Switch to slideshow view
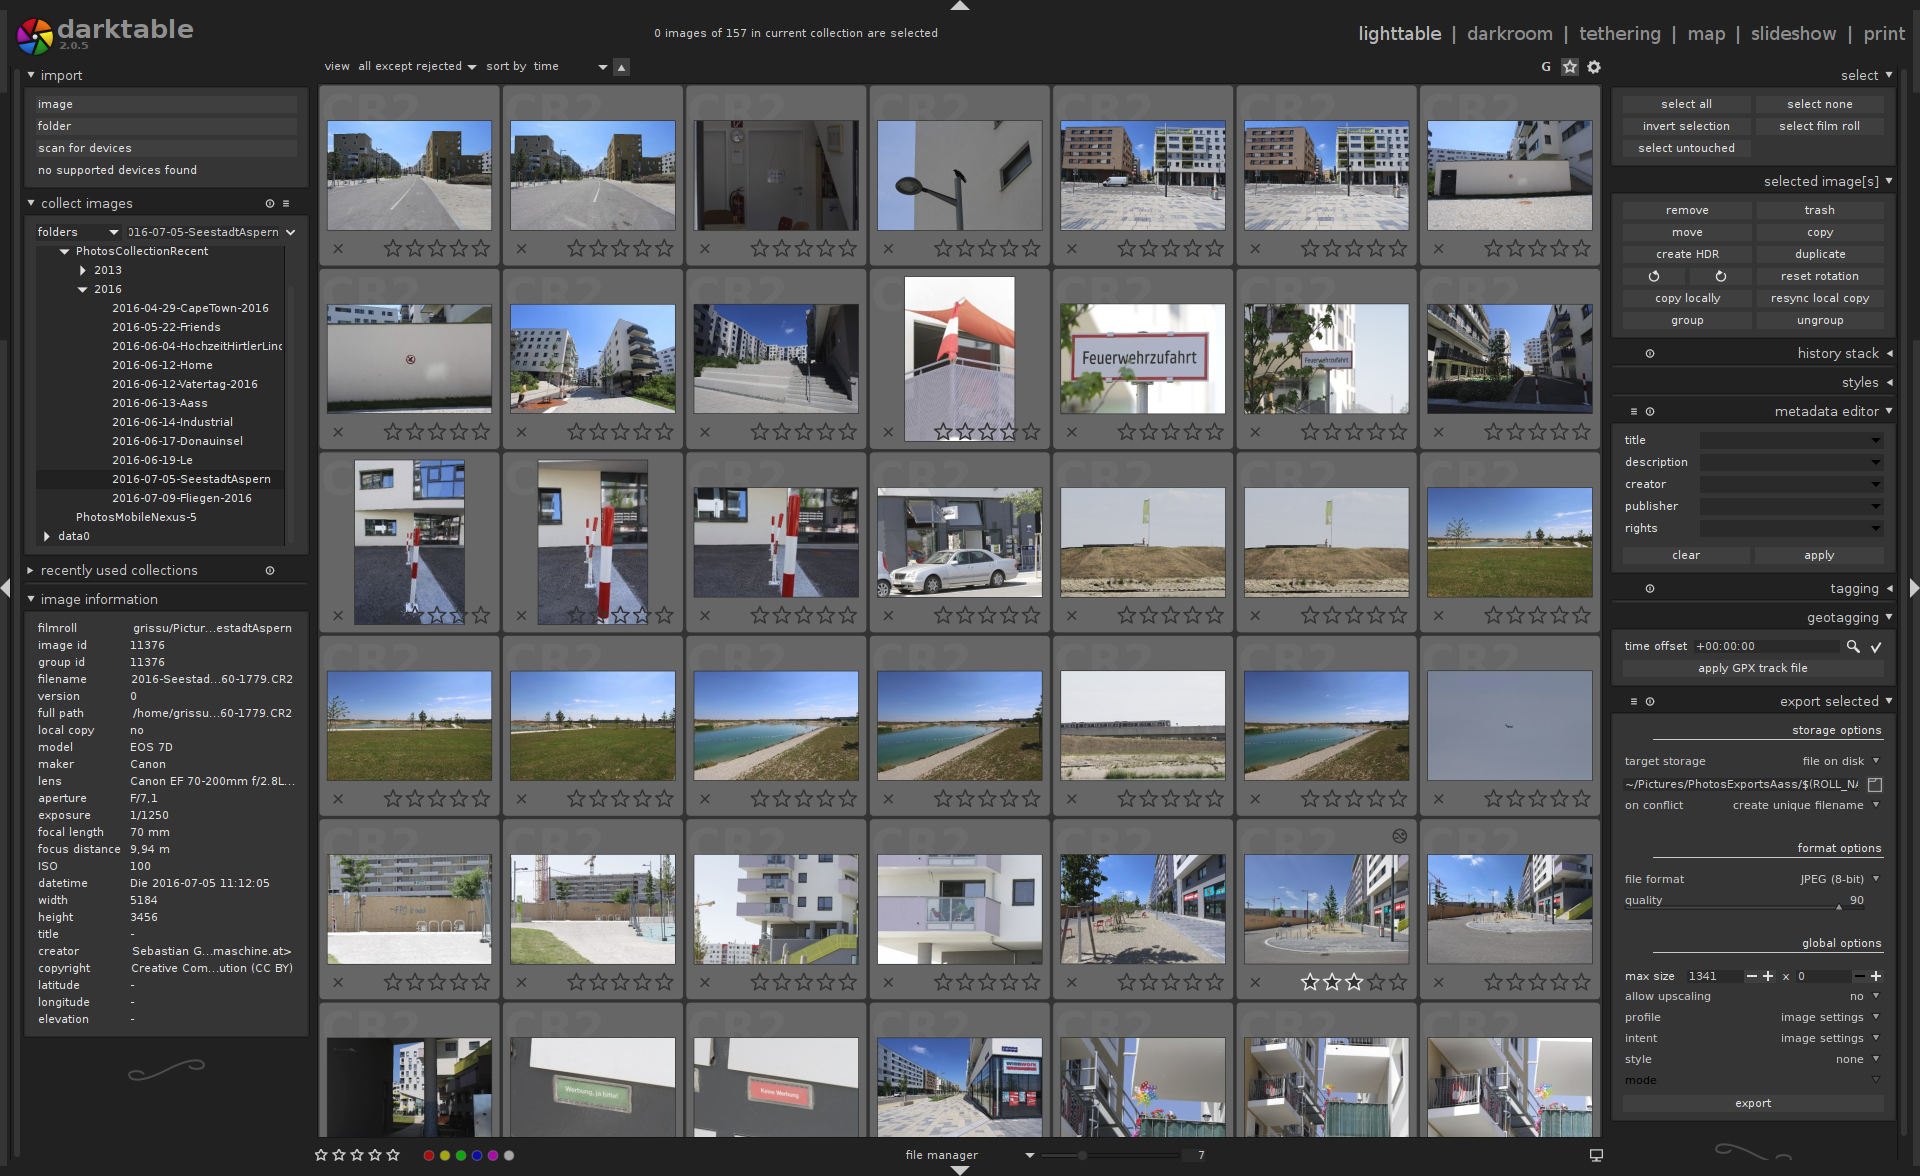This screenshot has width=1920, height=1176. coord(1793,34)
